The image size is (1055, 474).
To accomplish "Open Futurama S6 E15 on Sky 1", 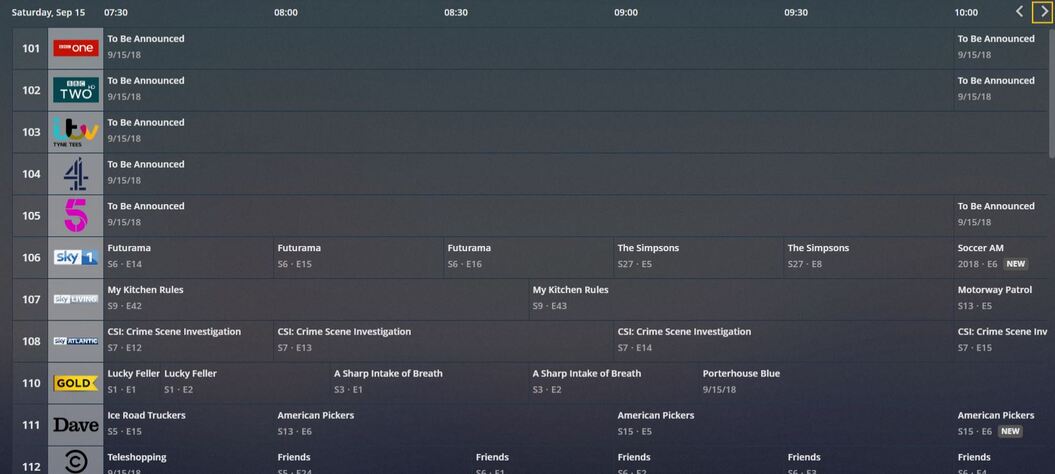I will tap(359, 257).
